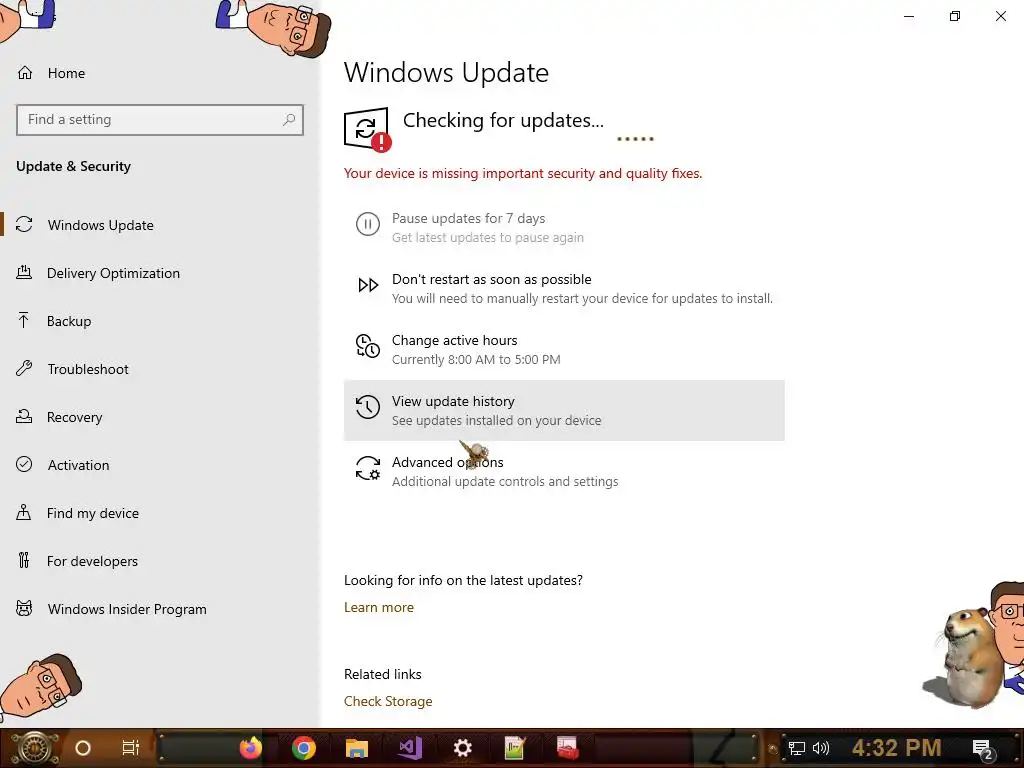Open Cortana circle on taskbar
Image resolution: width=1024 pixels, height=768 pixels.
[83, 748]
